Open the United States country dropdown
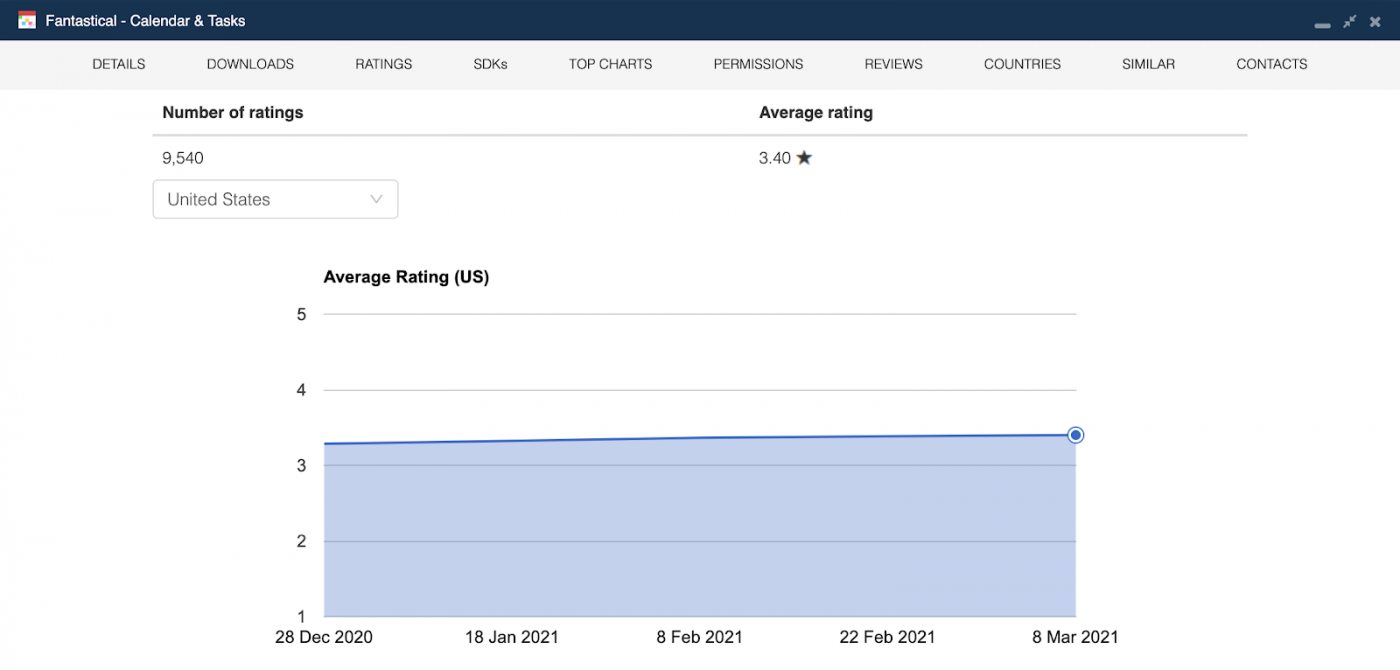Image resolution: width=1400 pixels, height=670 pixels. [x=275, y=199]
